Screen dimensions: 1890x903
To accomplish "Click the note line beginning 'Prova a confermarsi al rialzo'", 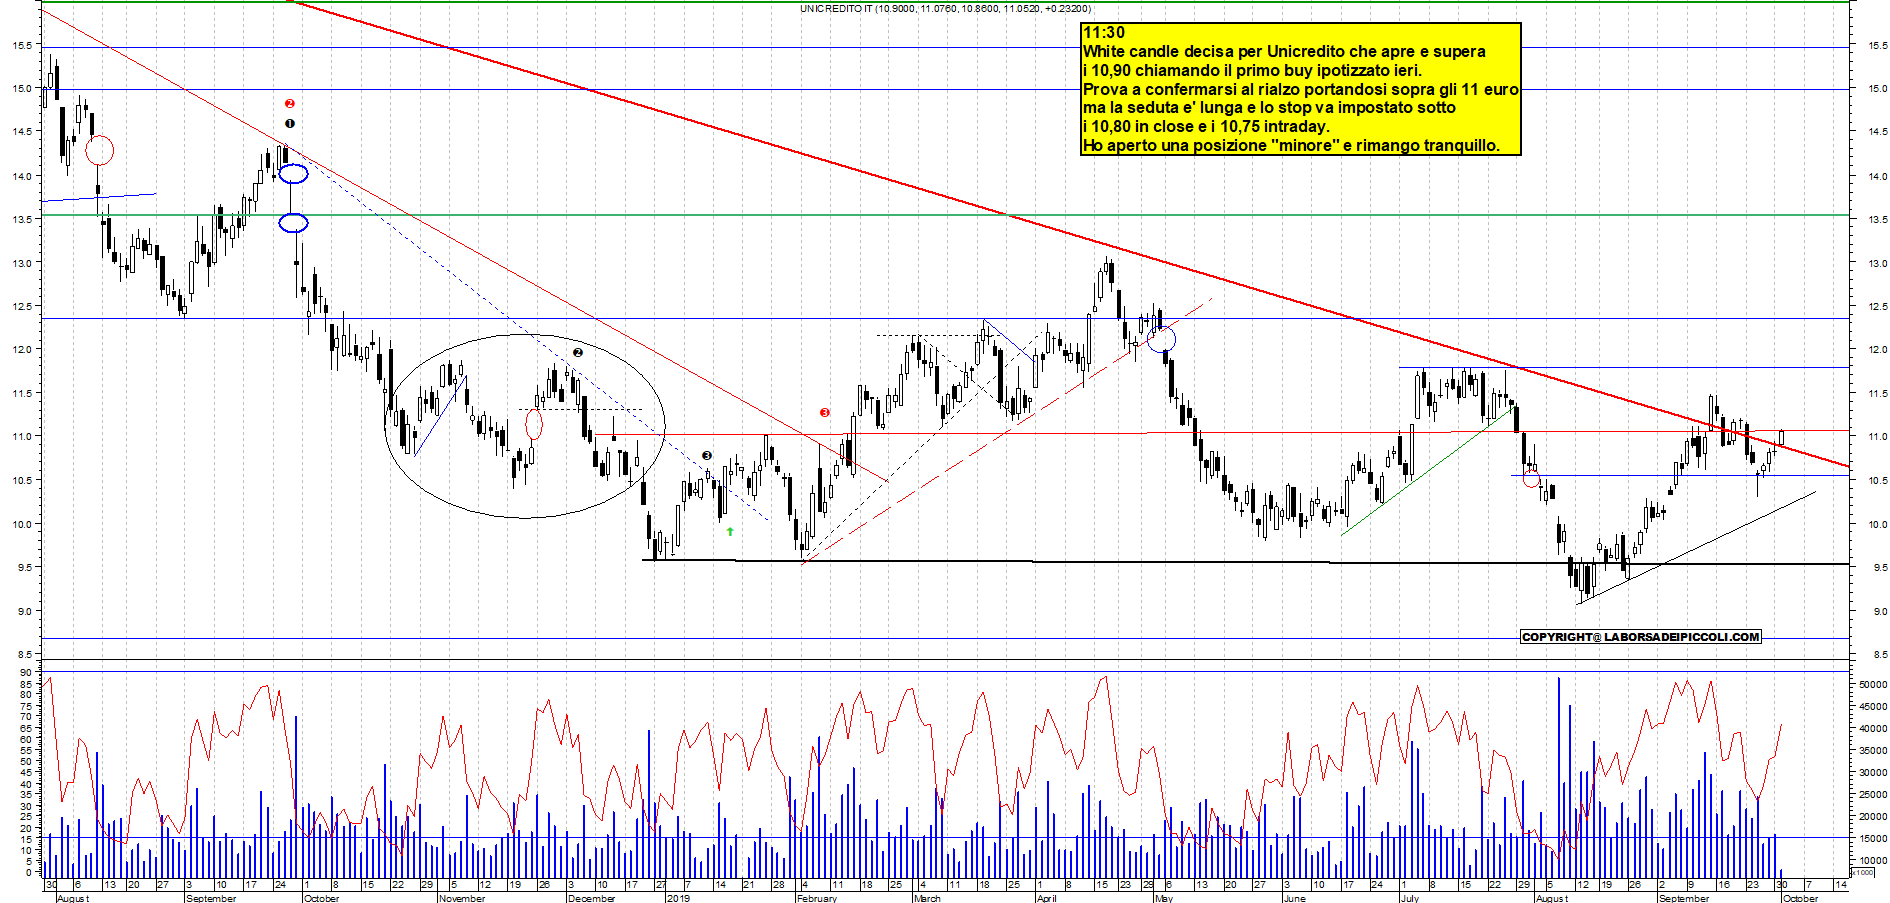I will tap(1301, 89).
